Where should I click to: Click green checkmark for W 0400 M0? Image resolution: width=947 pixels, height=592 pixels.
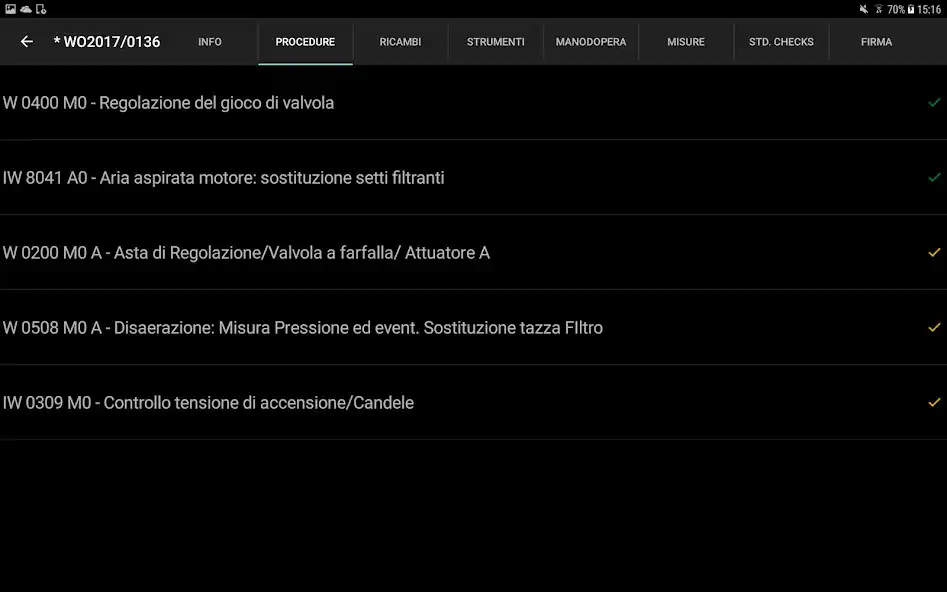(934, 103)
